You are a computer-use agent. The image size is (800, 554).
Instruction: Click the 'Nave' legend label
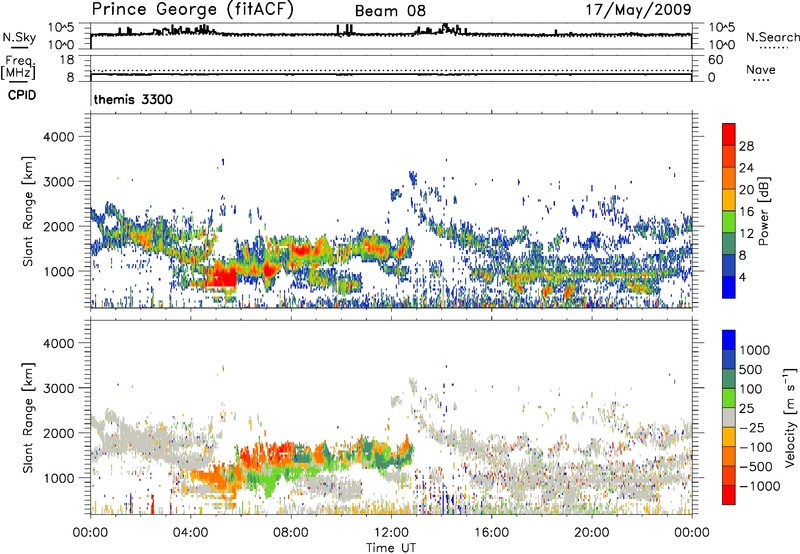(761, 69)
